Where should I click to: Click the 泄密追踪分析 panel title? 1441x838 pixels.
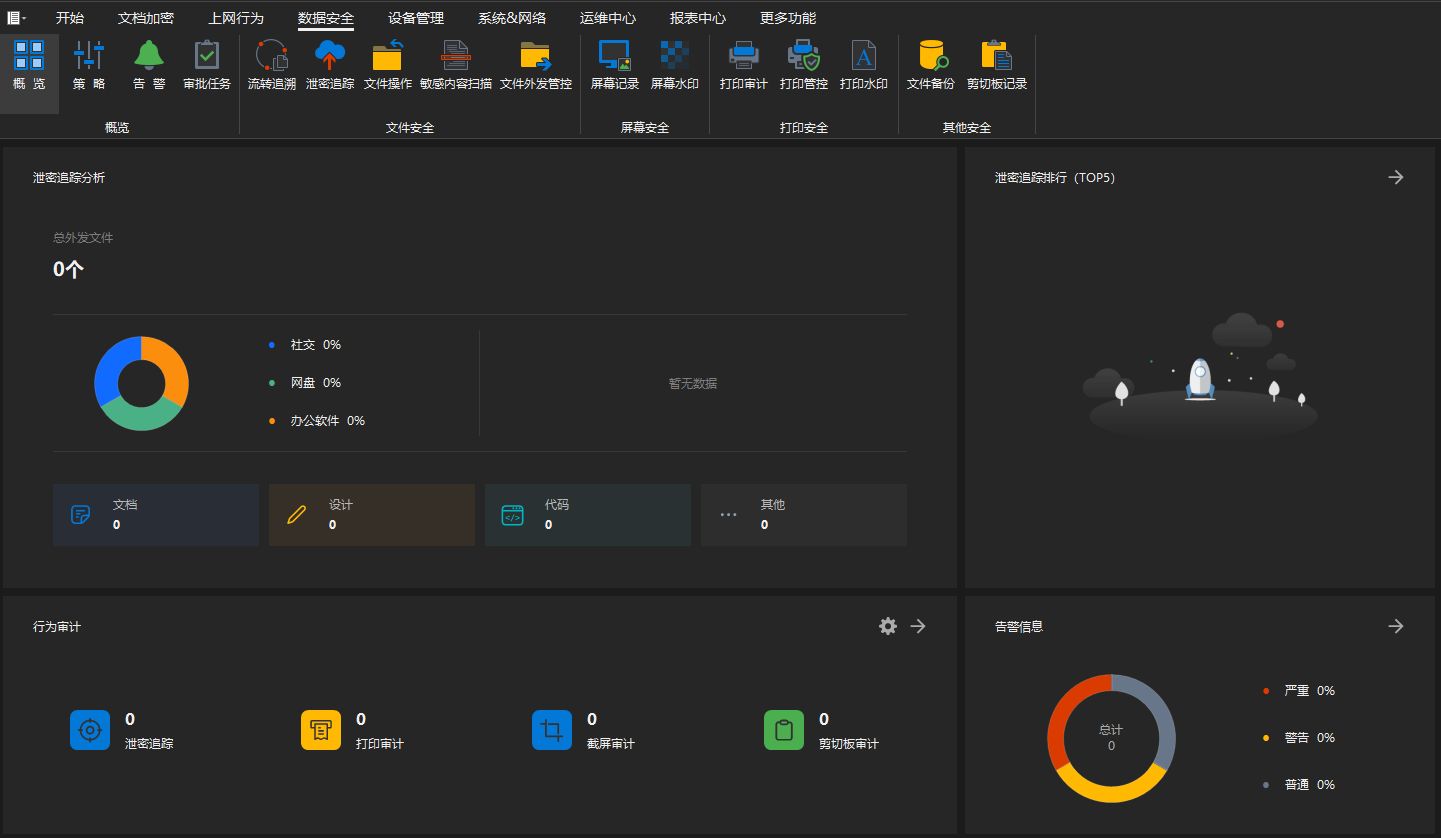69,177
